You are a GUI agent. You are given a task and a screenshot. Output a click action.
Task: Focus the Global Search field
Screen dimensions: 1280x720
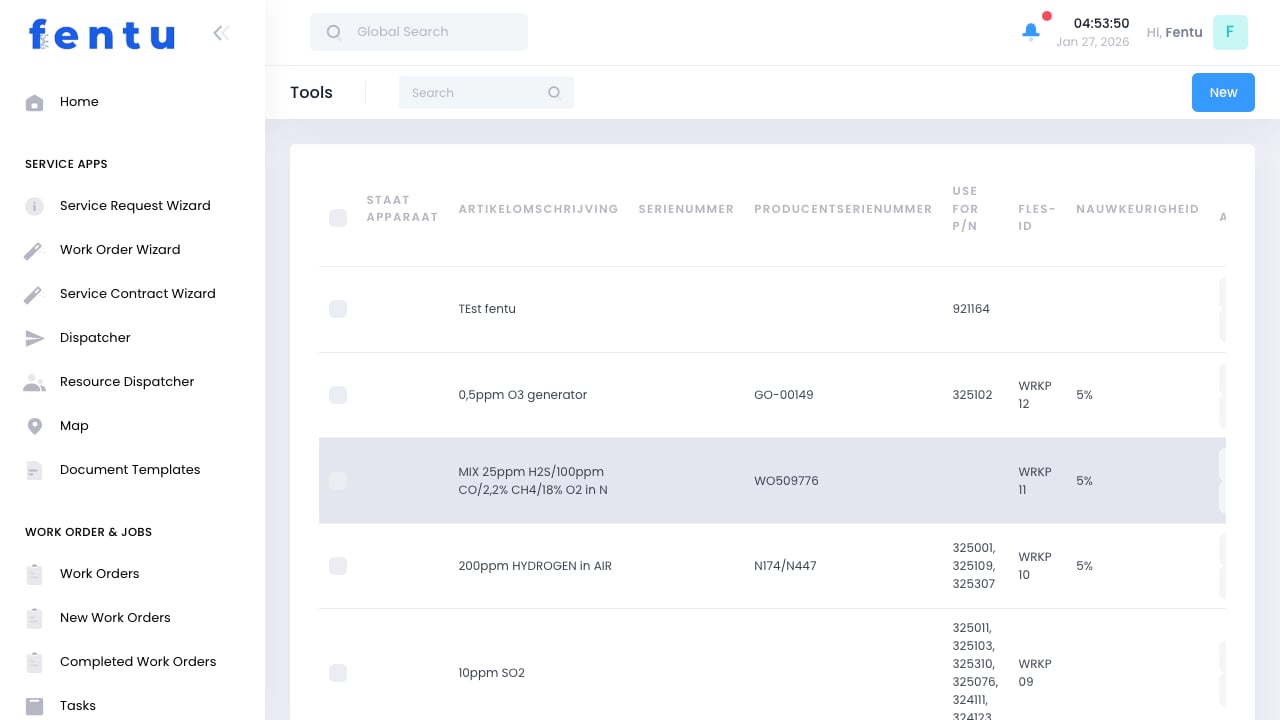(x=419, y=32)
